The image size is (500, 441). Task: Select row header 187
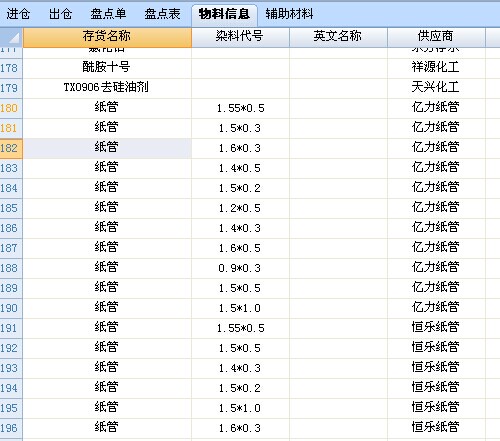pyautogui.click(x=11, y=248)
